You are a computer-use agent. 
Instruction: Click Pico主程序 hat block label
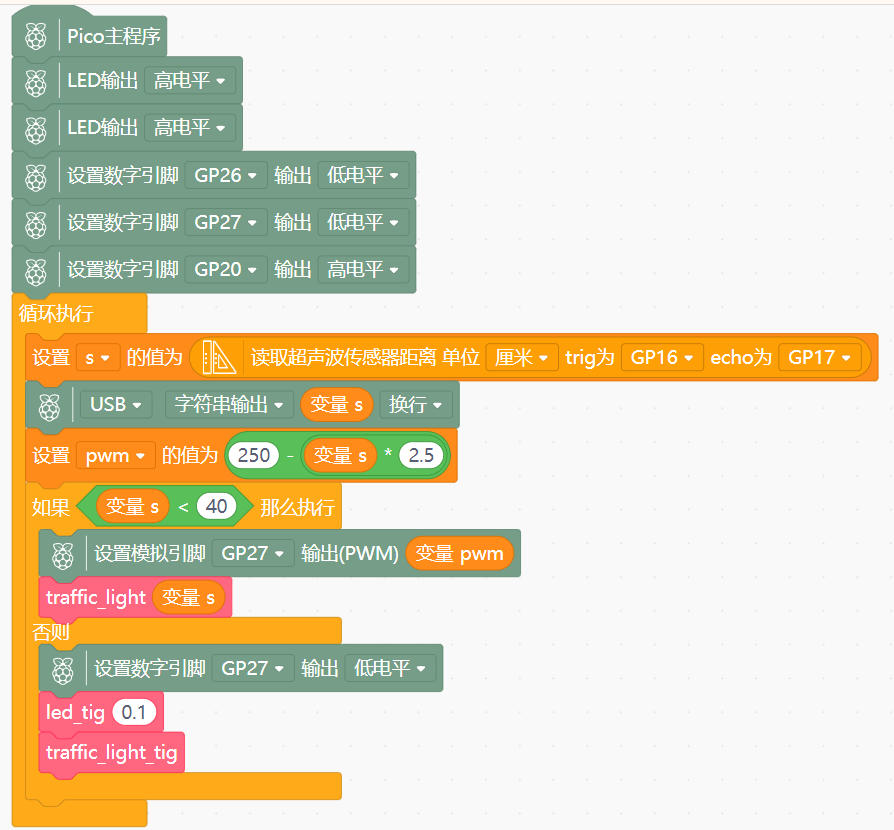pos(113,36)
